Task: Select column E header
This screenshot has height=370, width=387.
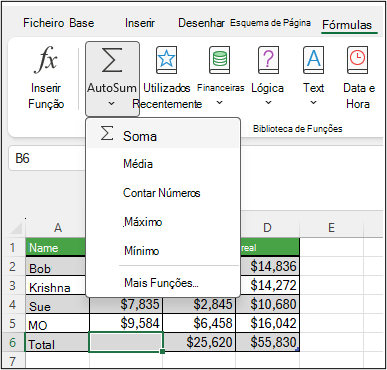Action: [x=331, y=228]
